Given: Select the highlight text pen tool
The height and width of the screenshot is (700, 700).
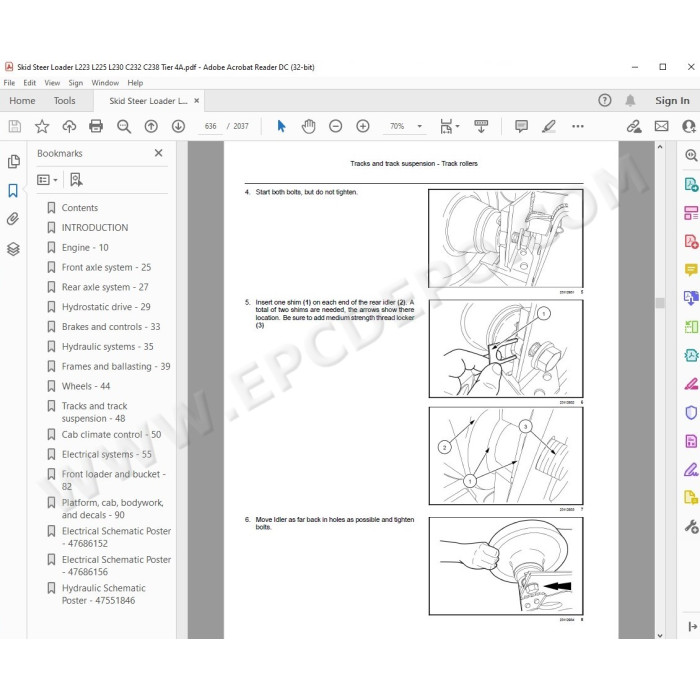Looking at the screenshot, I should (549, 126).
